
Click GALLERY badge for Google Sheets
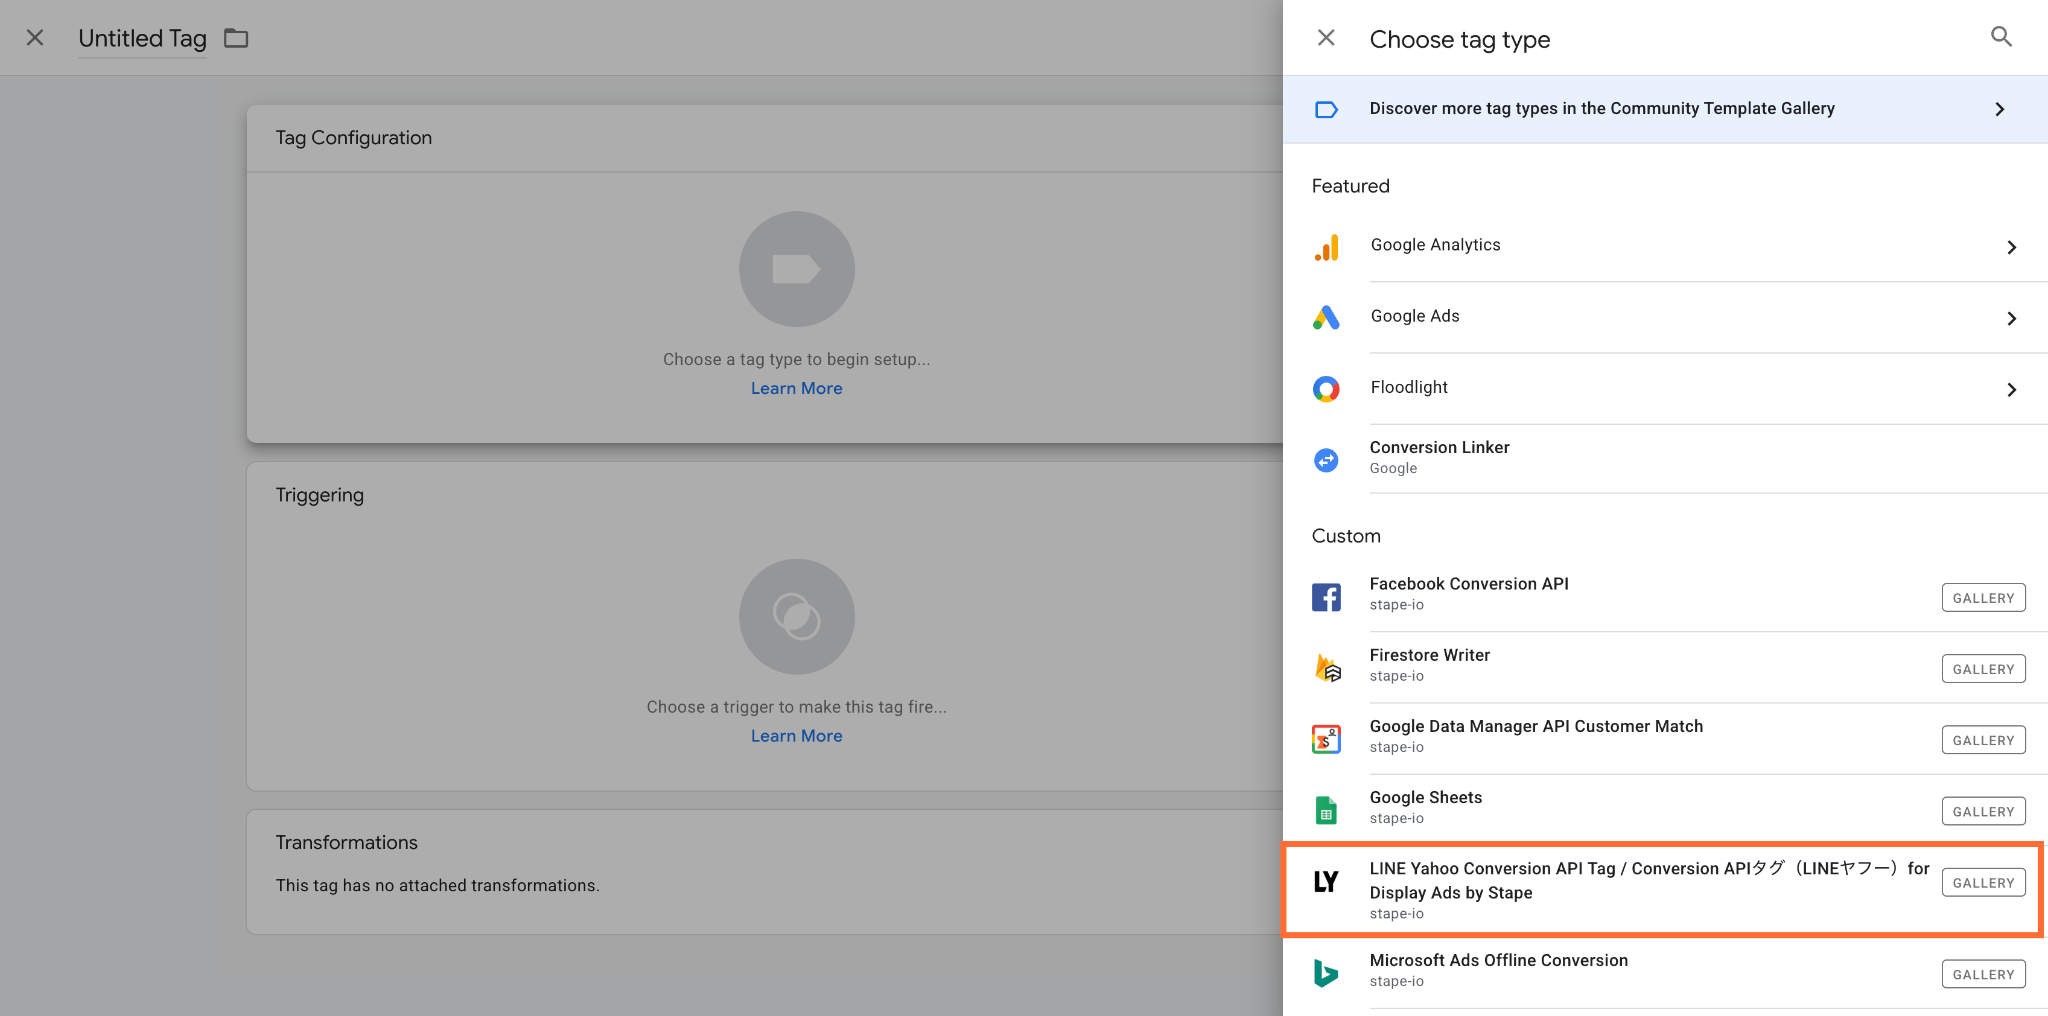(1983, 811)
